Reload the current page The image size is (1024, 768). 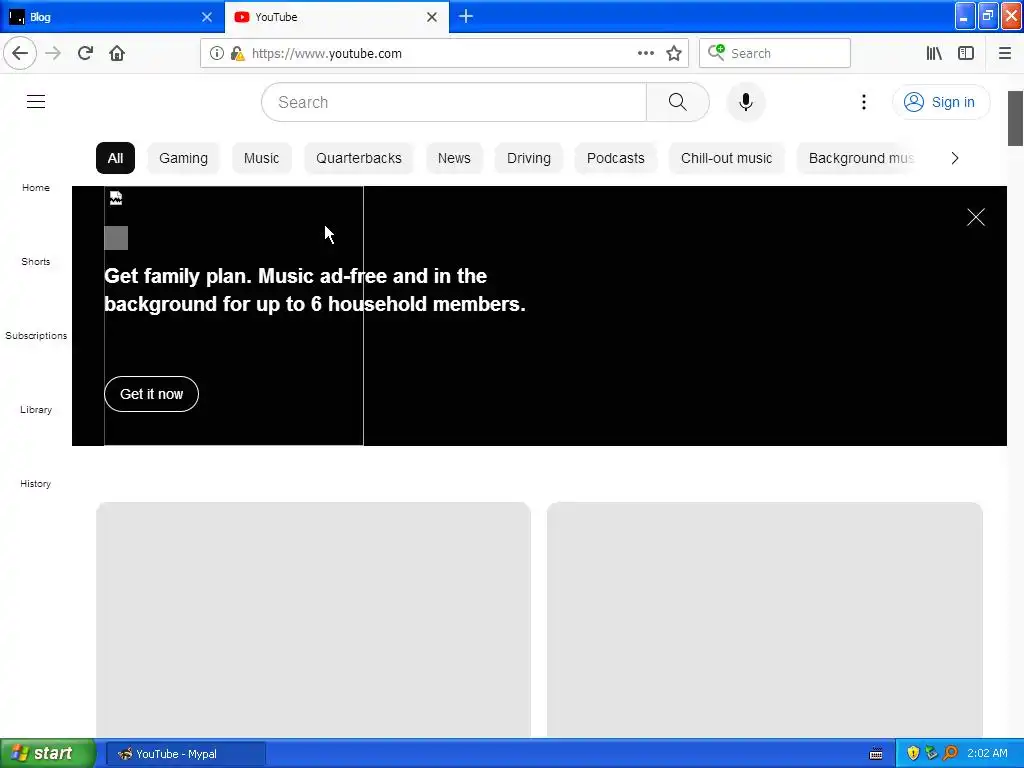tap(85, 53)
